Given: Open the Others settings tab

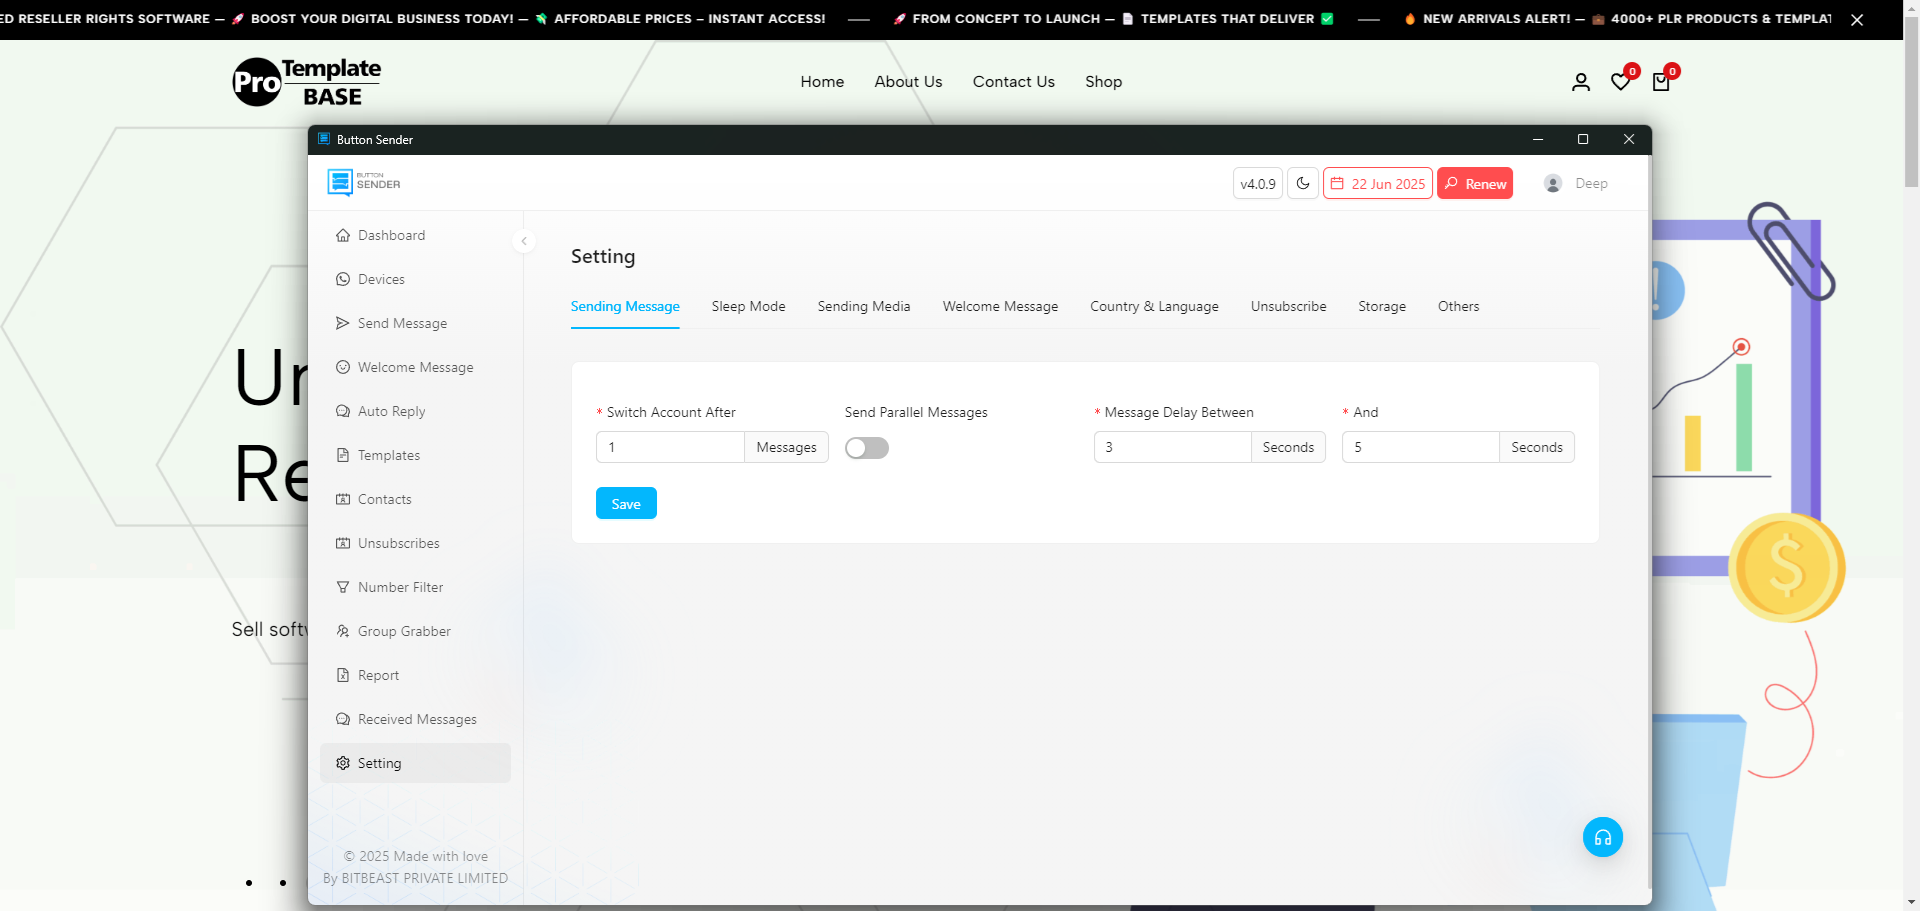Looking at the screenshot, I should point(1459,306).
